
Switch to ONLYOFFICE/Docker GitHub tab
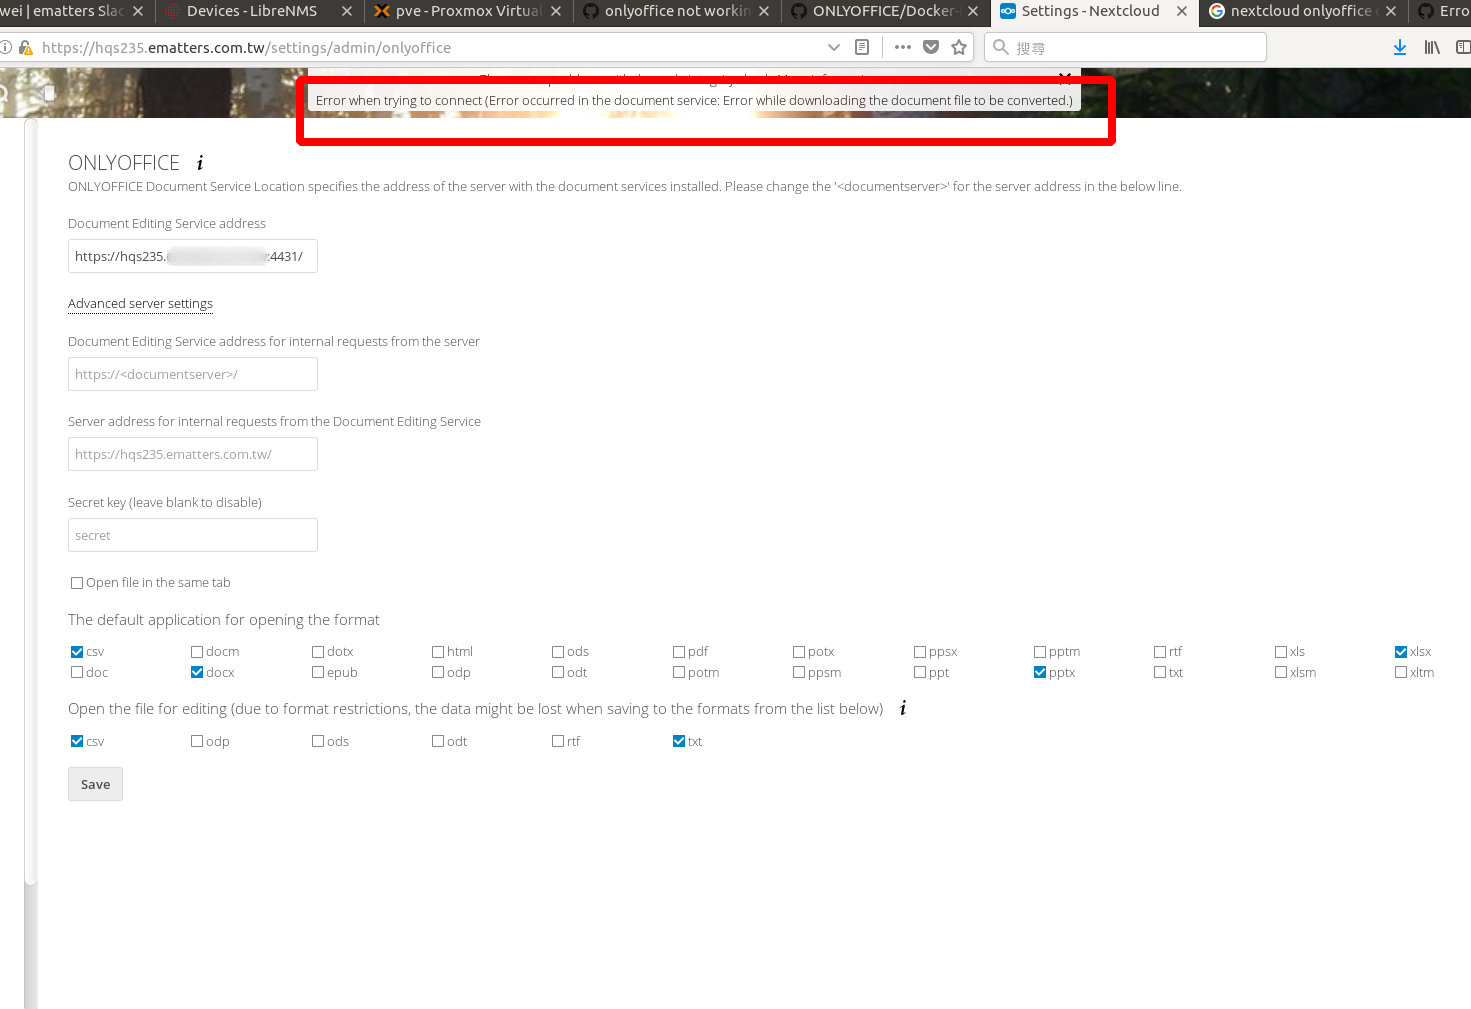[879, 11]
